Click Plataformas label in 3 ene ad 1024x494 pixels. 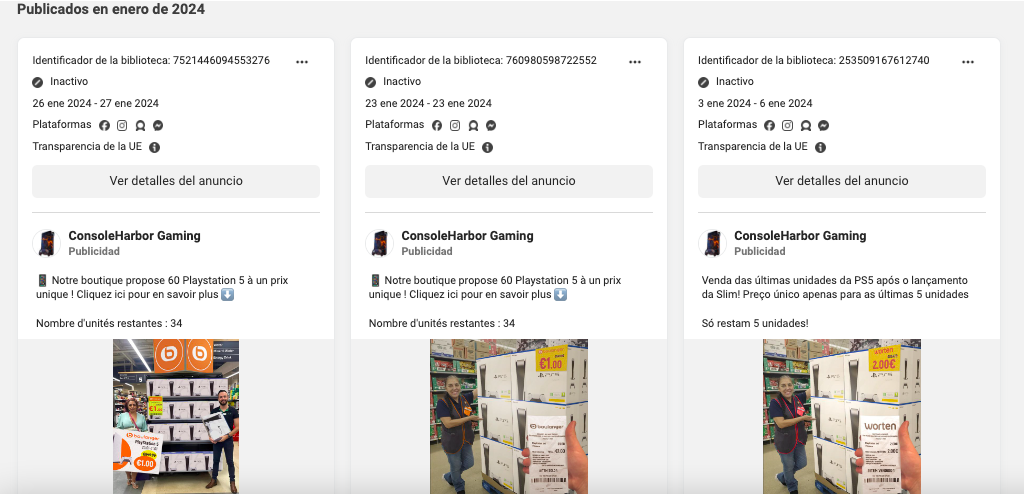(x=728, y=124)
